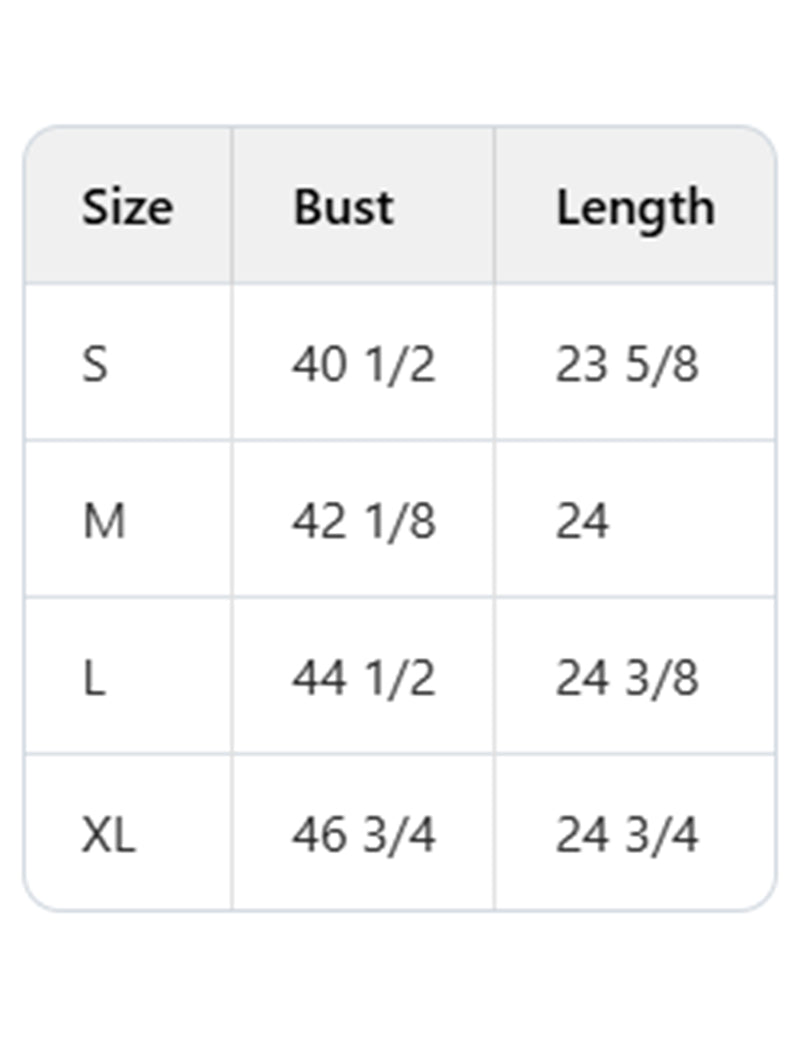Click the blank white area below the table
The height and width of the screenshot is (1050, 800).
pos(400,980)
